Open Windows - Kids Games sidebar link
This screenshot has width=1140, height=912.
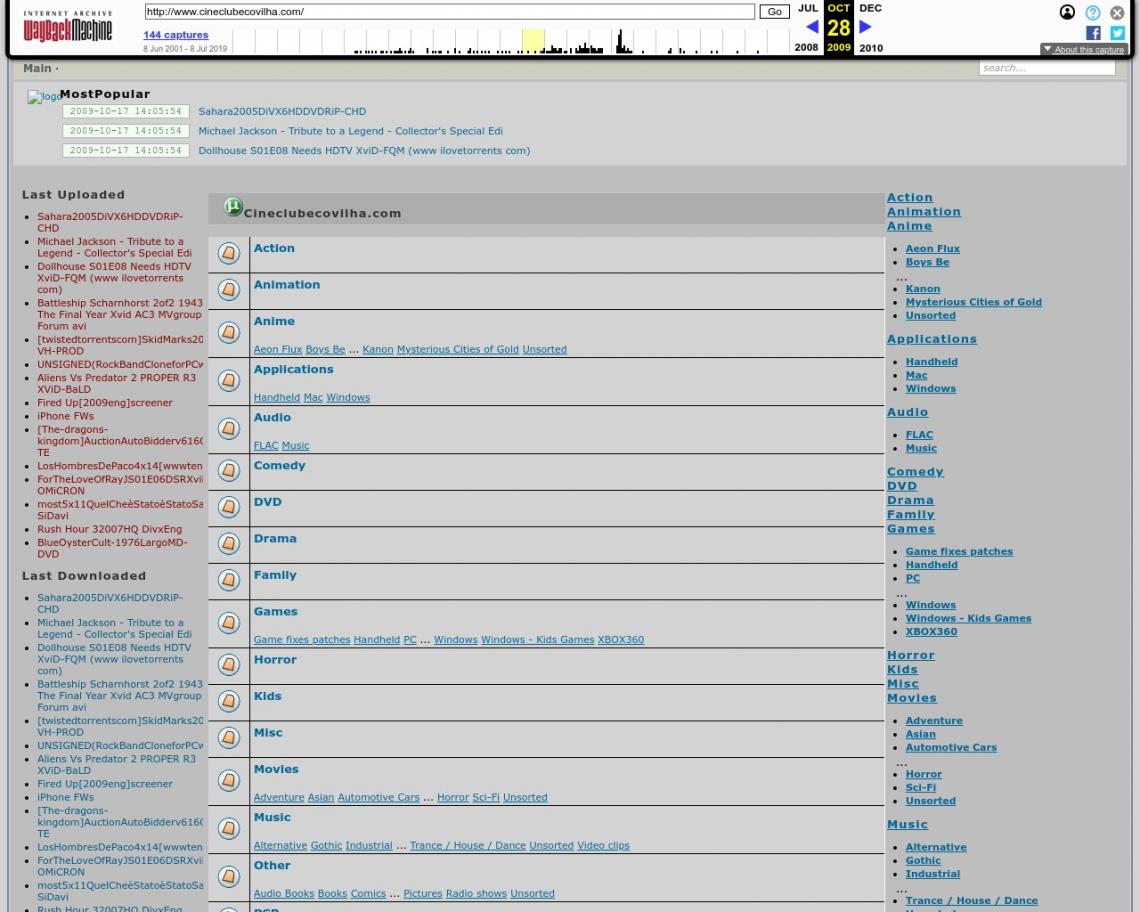point(968,618)
